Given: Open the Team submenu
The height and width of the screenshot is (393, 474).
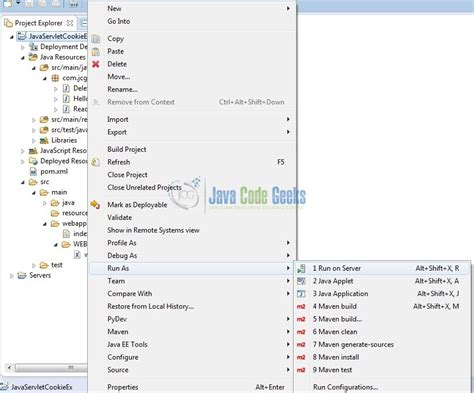Looking at the screenshot, I should [x=192, y=281].
